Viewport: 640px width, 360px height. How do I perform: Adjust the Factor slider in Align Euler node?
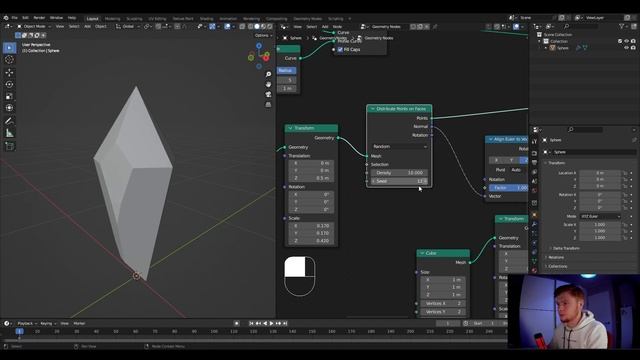509,188
